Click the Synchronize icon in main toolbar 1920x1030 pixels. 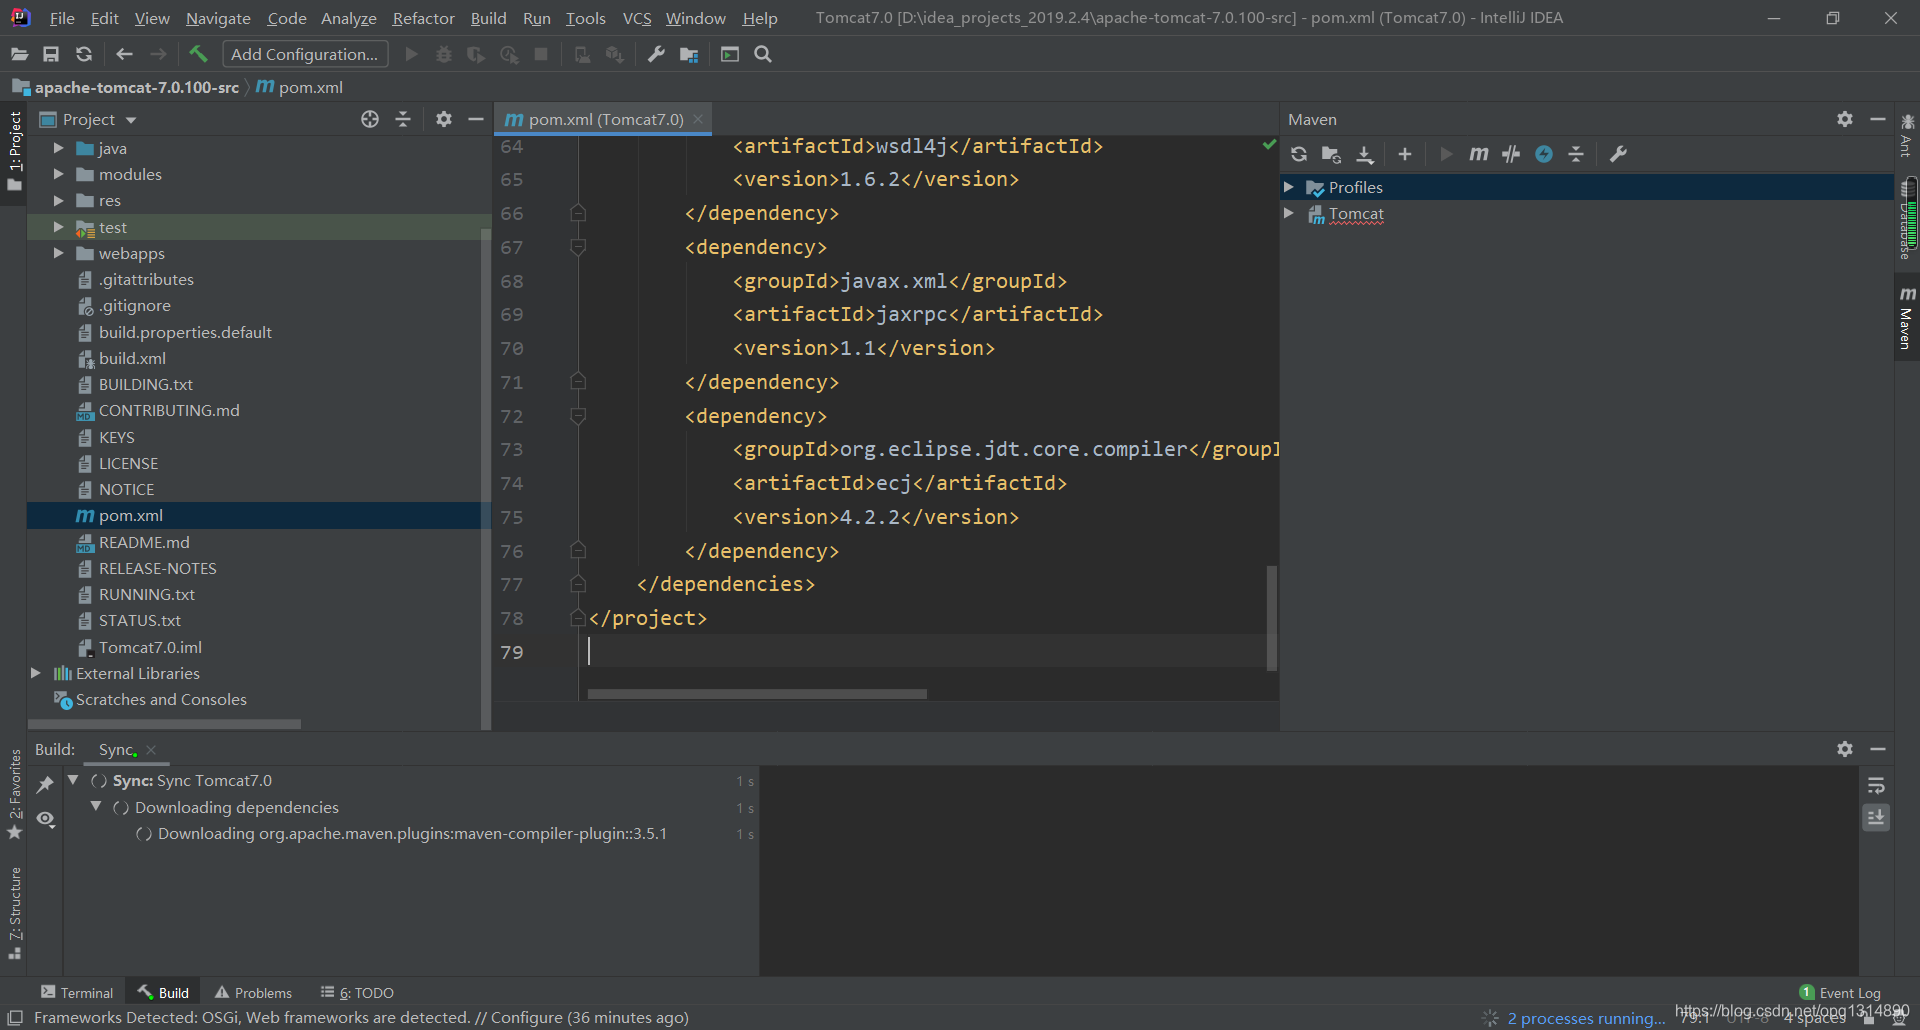pyautogui.click(x=84, y=54)
